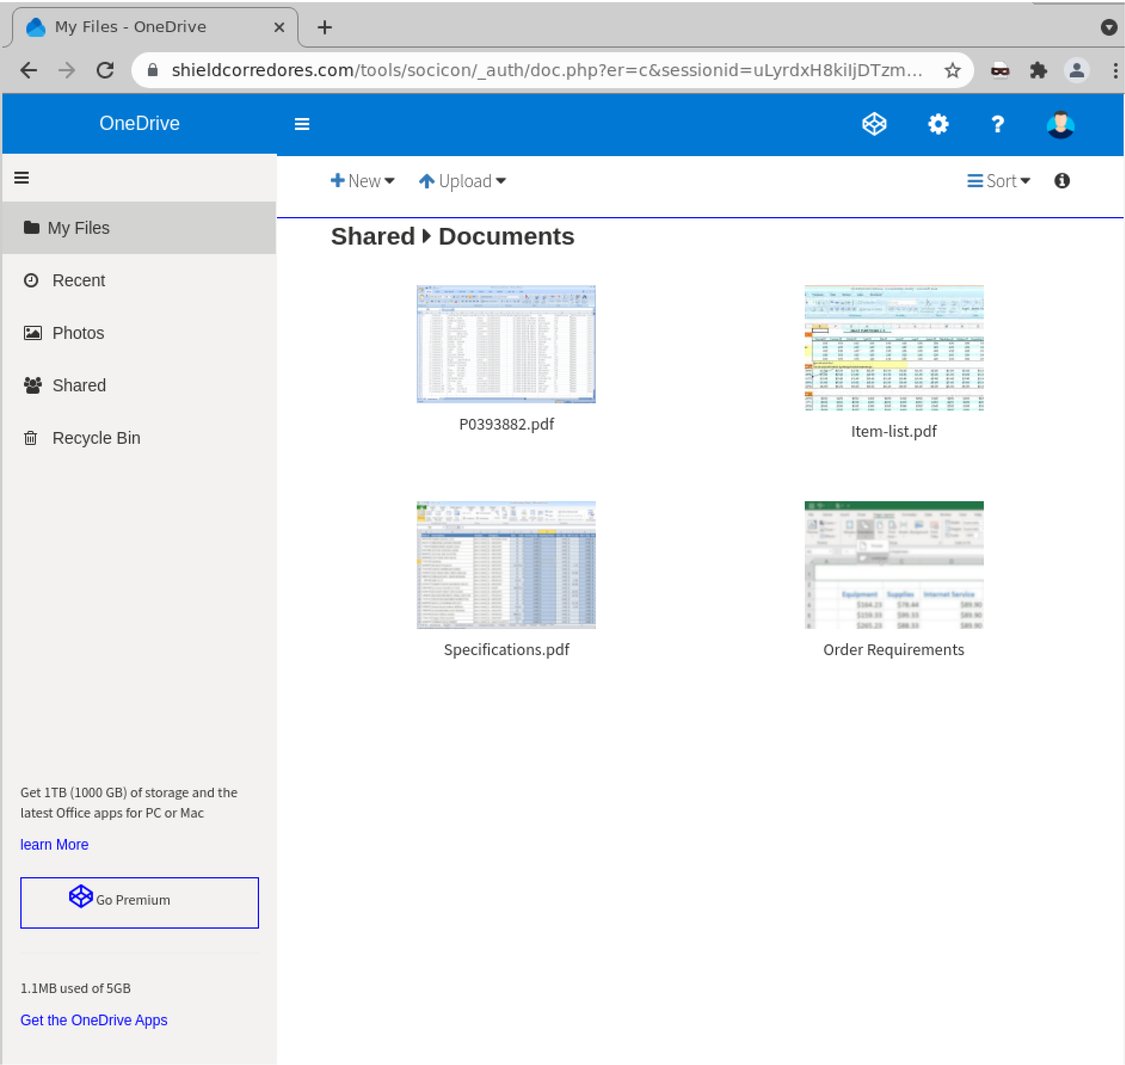
Task: Open the Specifications.pdf thumbnail
Action: pos(506,565)
